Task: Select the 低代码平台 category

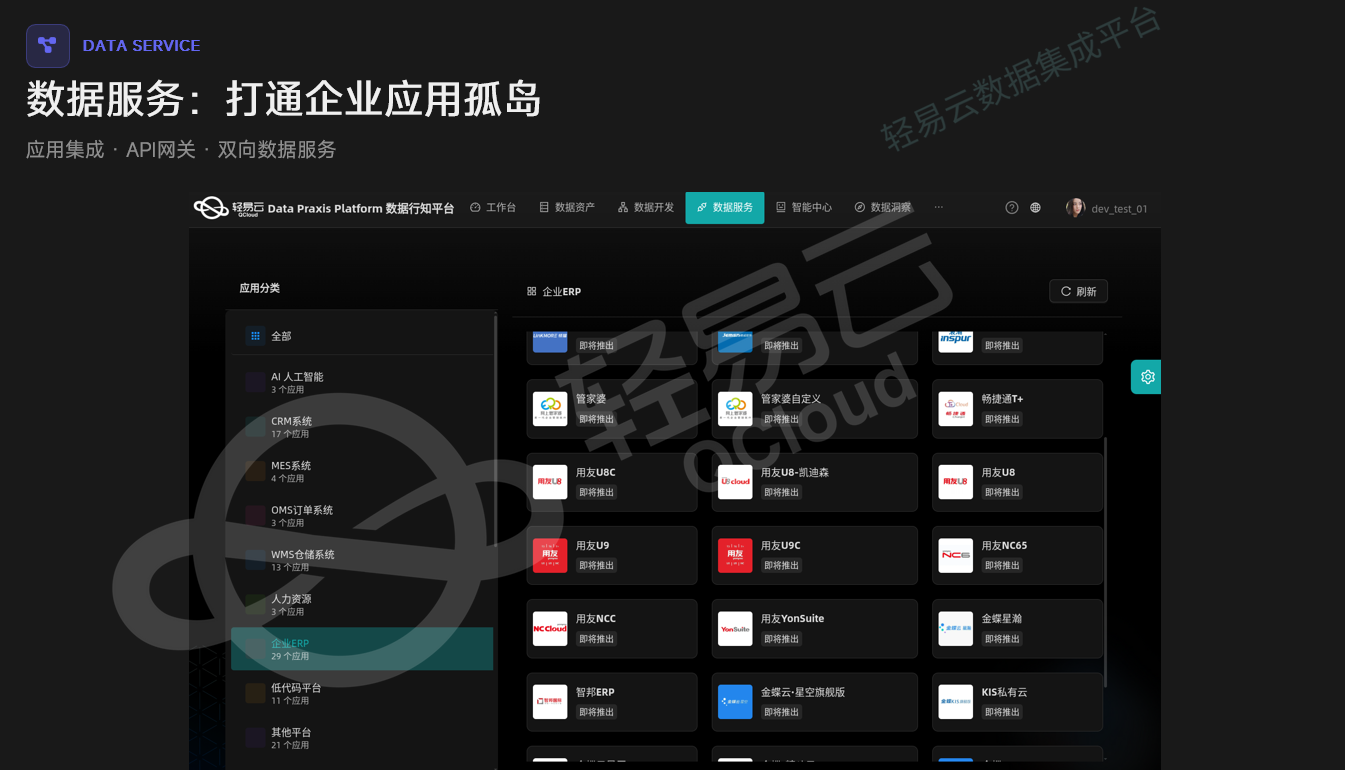Action: pyautogui.click(x=296, y=693)
